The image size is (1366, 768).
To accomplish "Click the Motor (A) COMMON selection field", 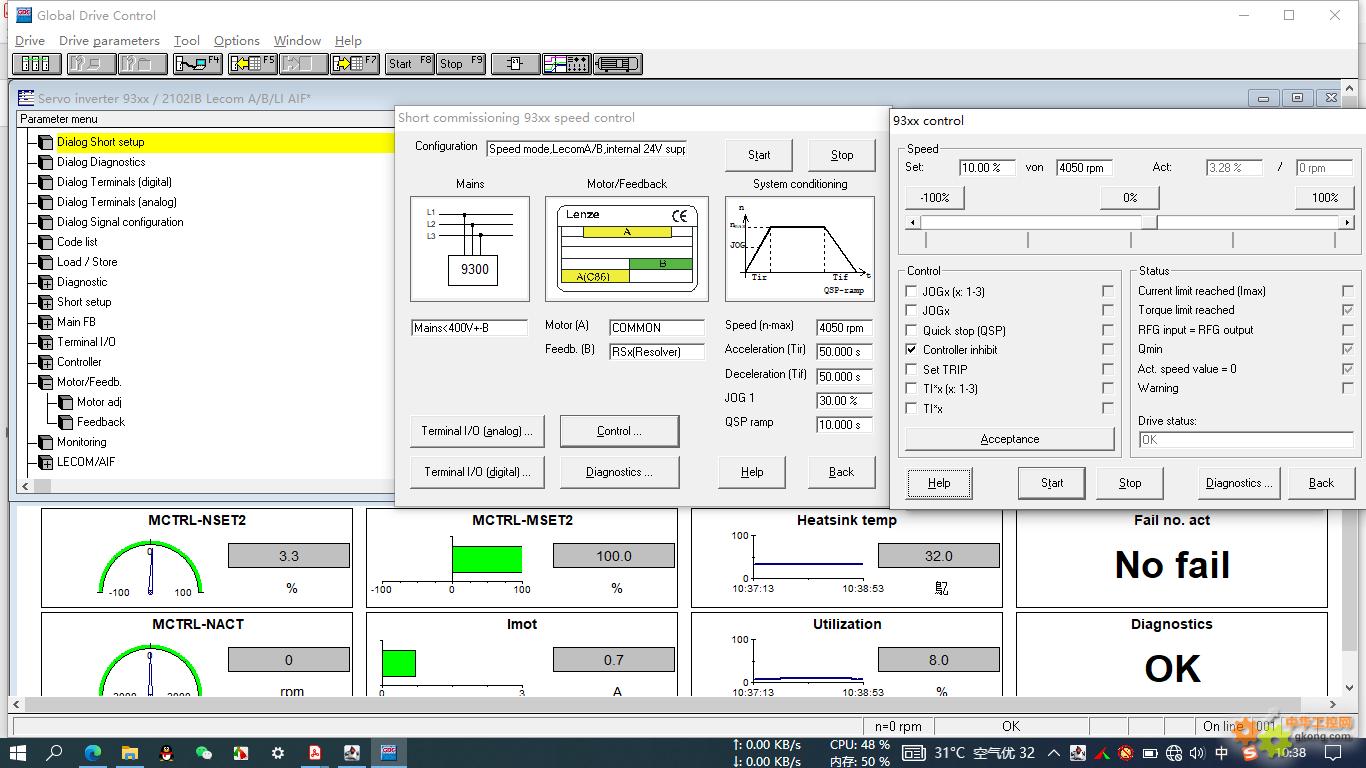I will point(657,327).
